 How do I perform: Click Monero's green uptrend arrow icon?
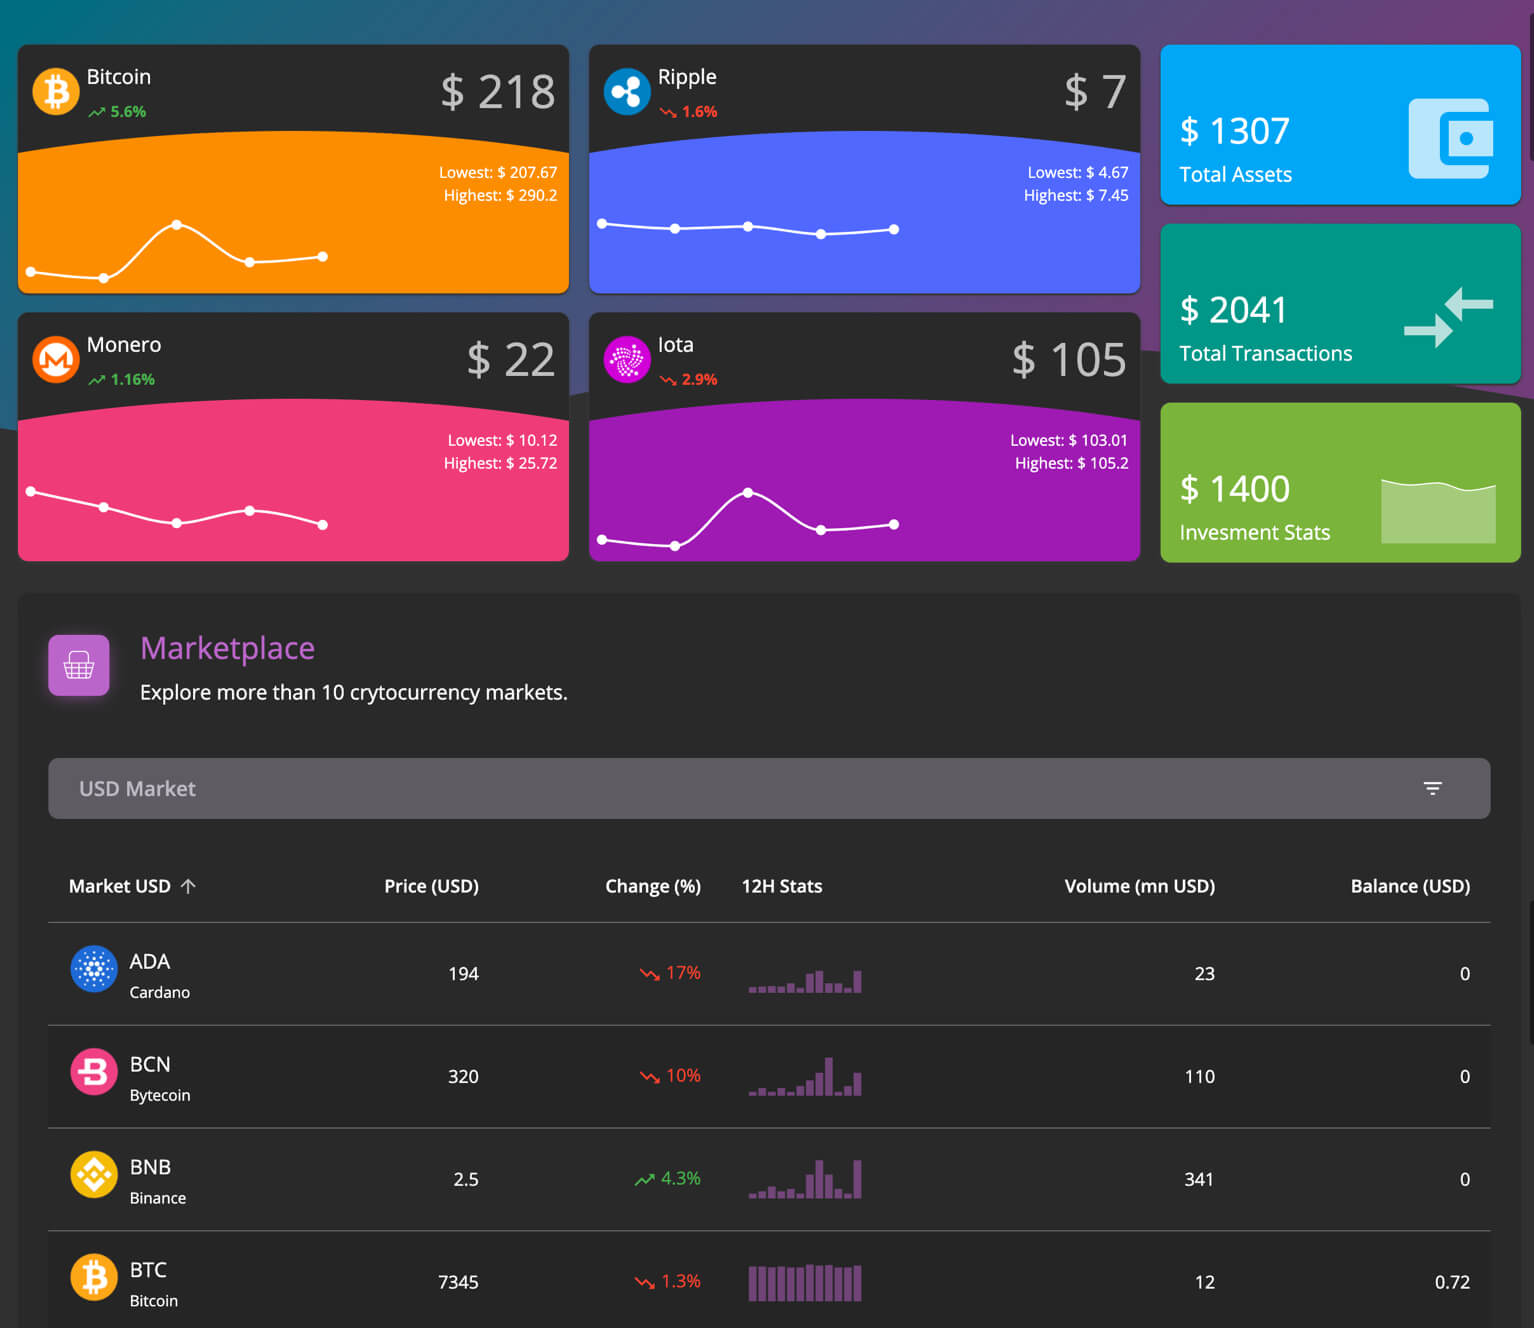[x=97, y=380]
